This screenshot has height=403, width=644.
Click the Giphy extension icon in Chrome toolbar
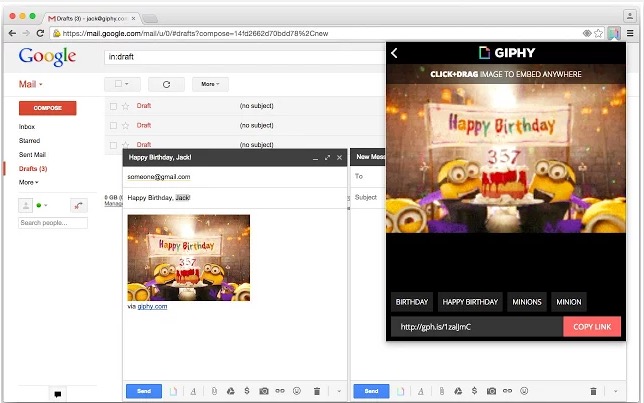[614, 33]
